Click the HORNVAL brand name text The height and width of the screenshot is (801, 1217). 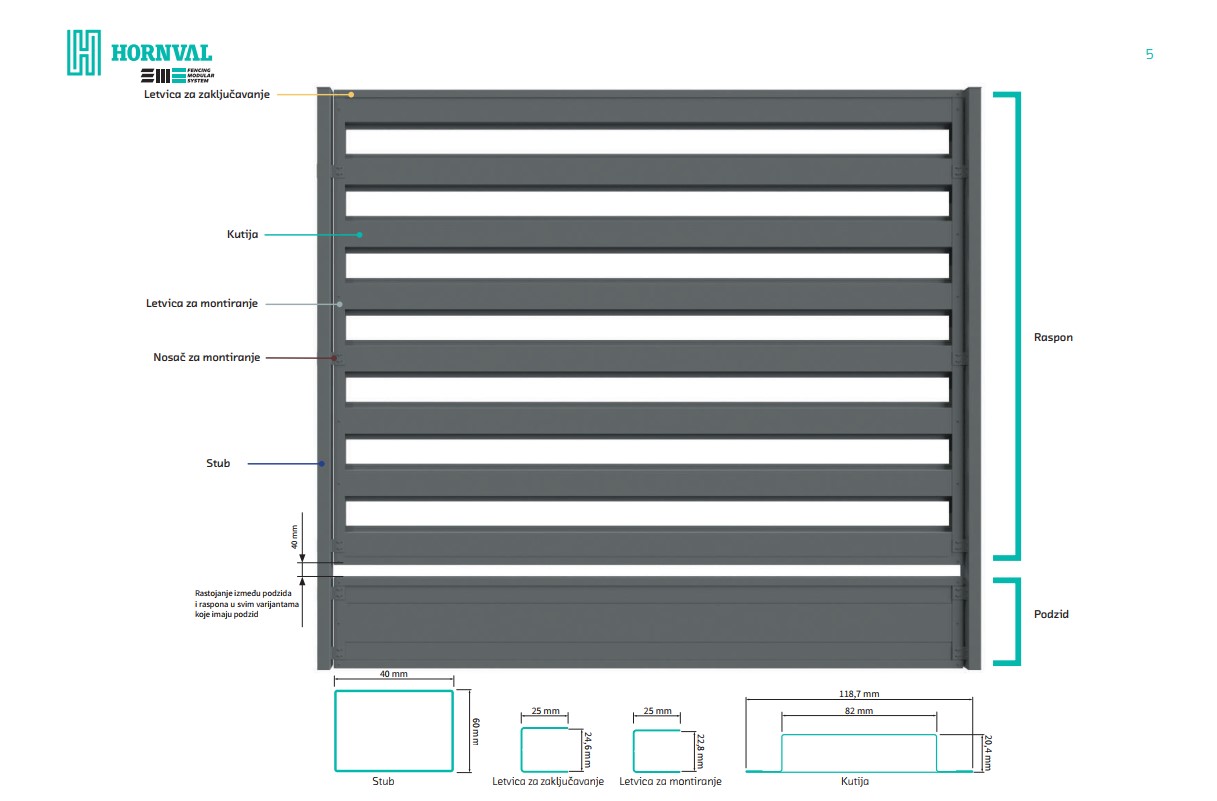point(161,54)
